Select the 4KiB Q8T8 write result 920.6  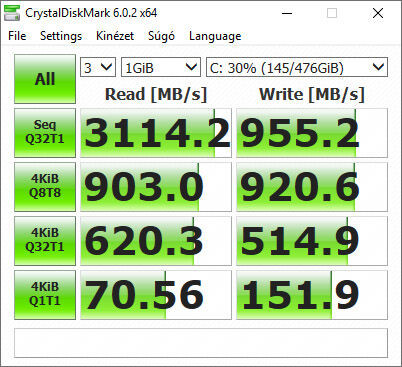(x=312, y=187)
